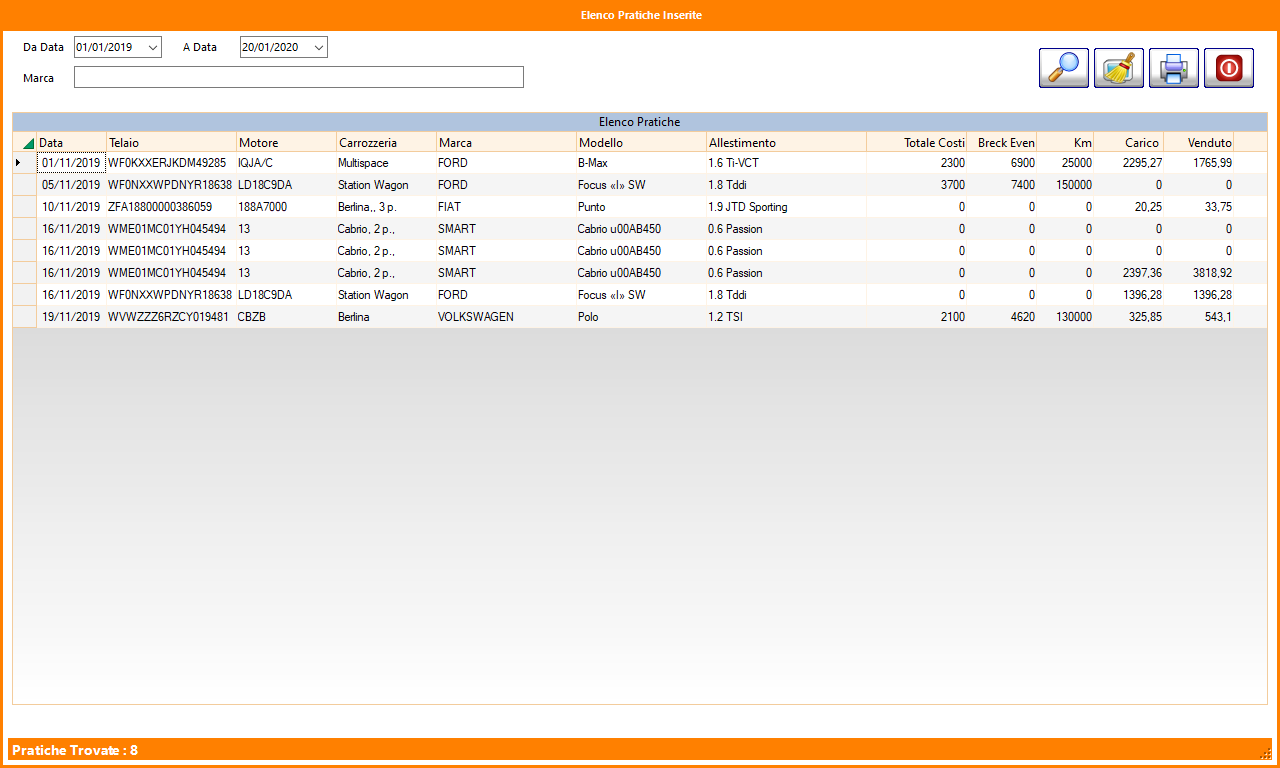Click the printer button
The image size is (1280, 768).
(1174, 68)
